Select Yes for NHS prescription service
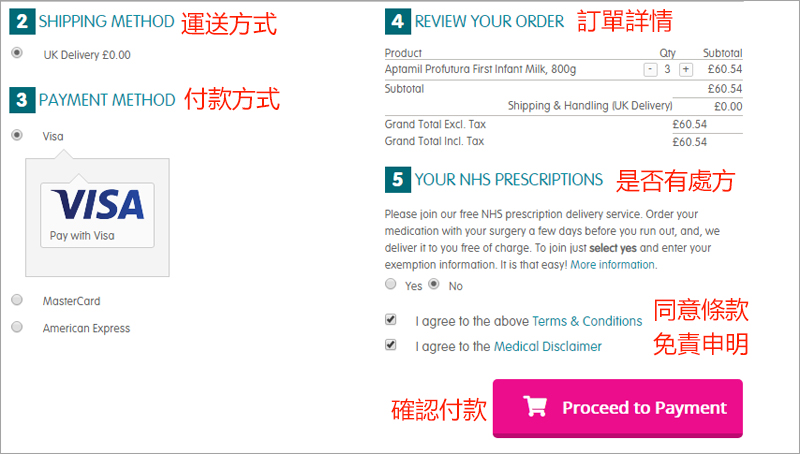 click(390, 284)
